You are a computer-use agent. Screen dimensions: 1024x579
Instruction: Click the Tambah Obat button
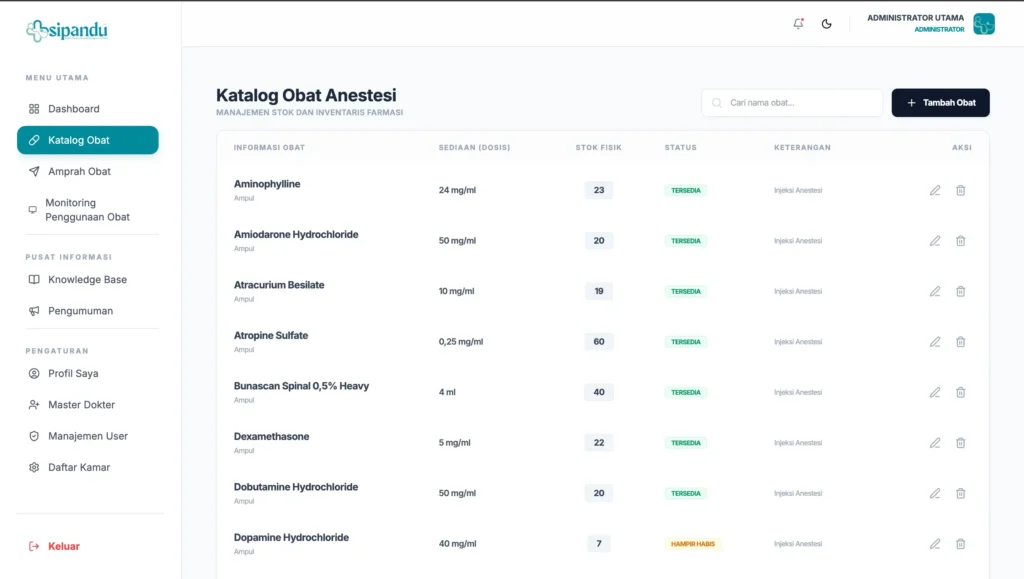940,102
